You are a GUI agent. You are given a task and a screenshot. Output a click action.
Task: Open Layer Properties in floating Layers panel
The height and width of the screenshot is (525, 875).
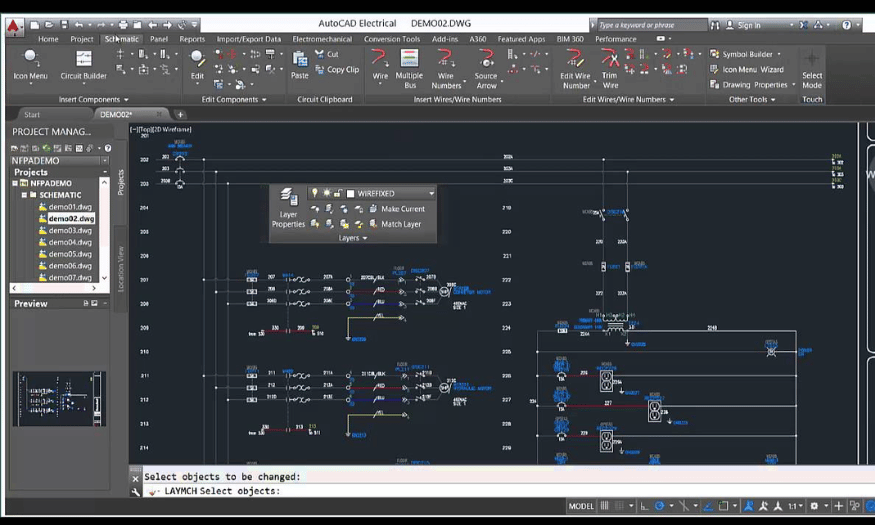(x=288, y=208)
